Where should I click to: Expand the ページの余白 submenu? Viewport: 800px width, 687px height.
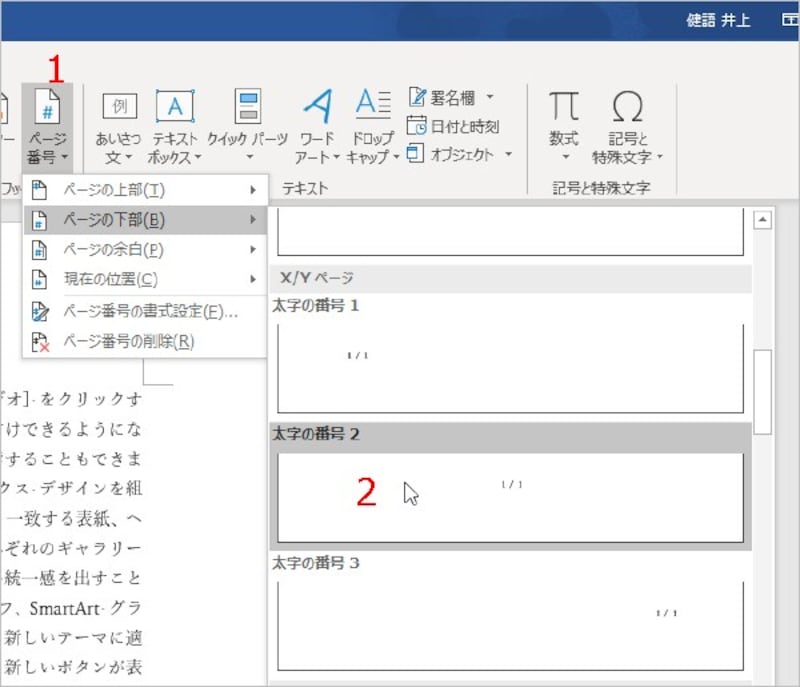120,249
